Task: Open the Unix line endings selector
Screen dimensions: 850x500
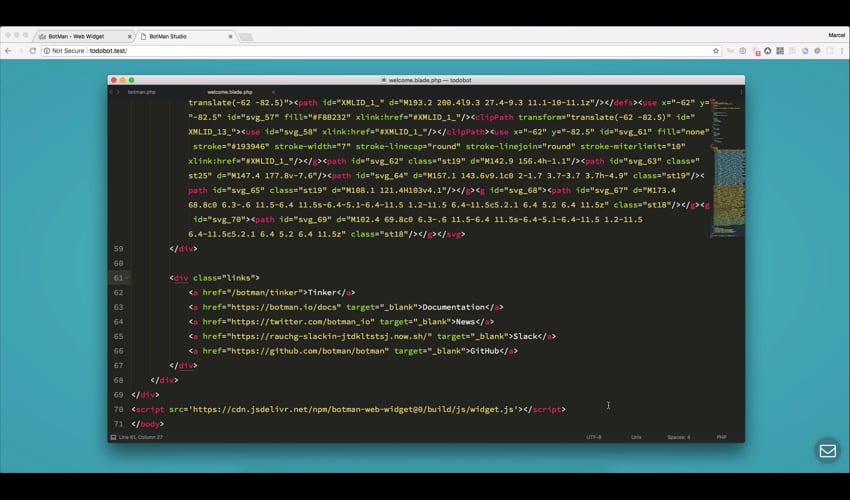Action: [636, 437]
